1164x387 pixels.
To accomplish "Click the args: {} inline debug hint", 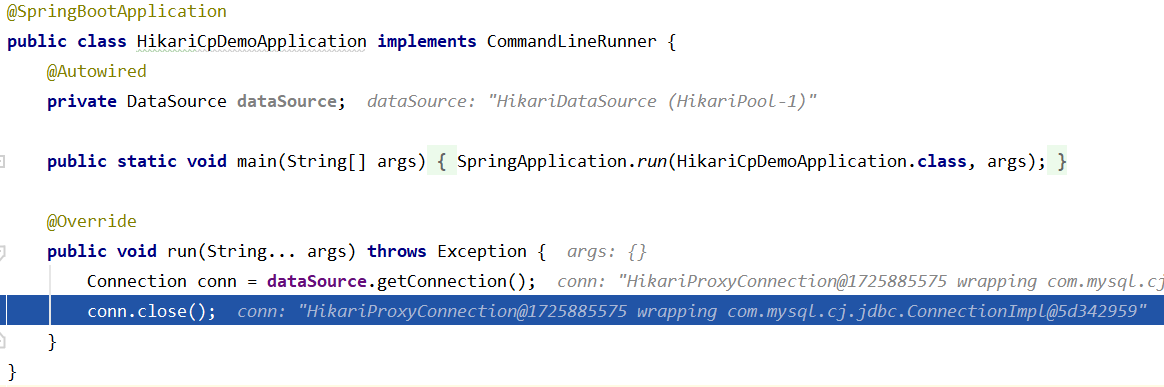I will pyautogui.click(x=607, y=252).
